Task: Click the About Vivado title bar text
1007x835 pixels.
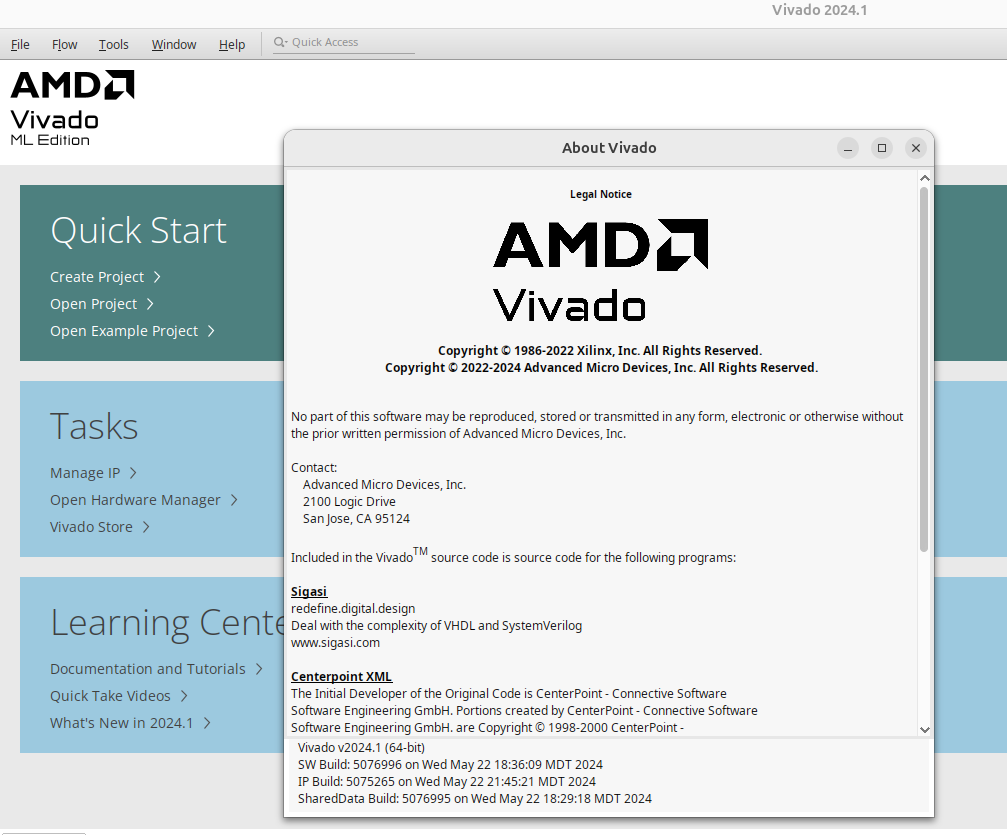Action: pyautogui.click(x=609, y=148)
